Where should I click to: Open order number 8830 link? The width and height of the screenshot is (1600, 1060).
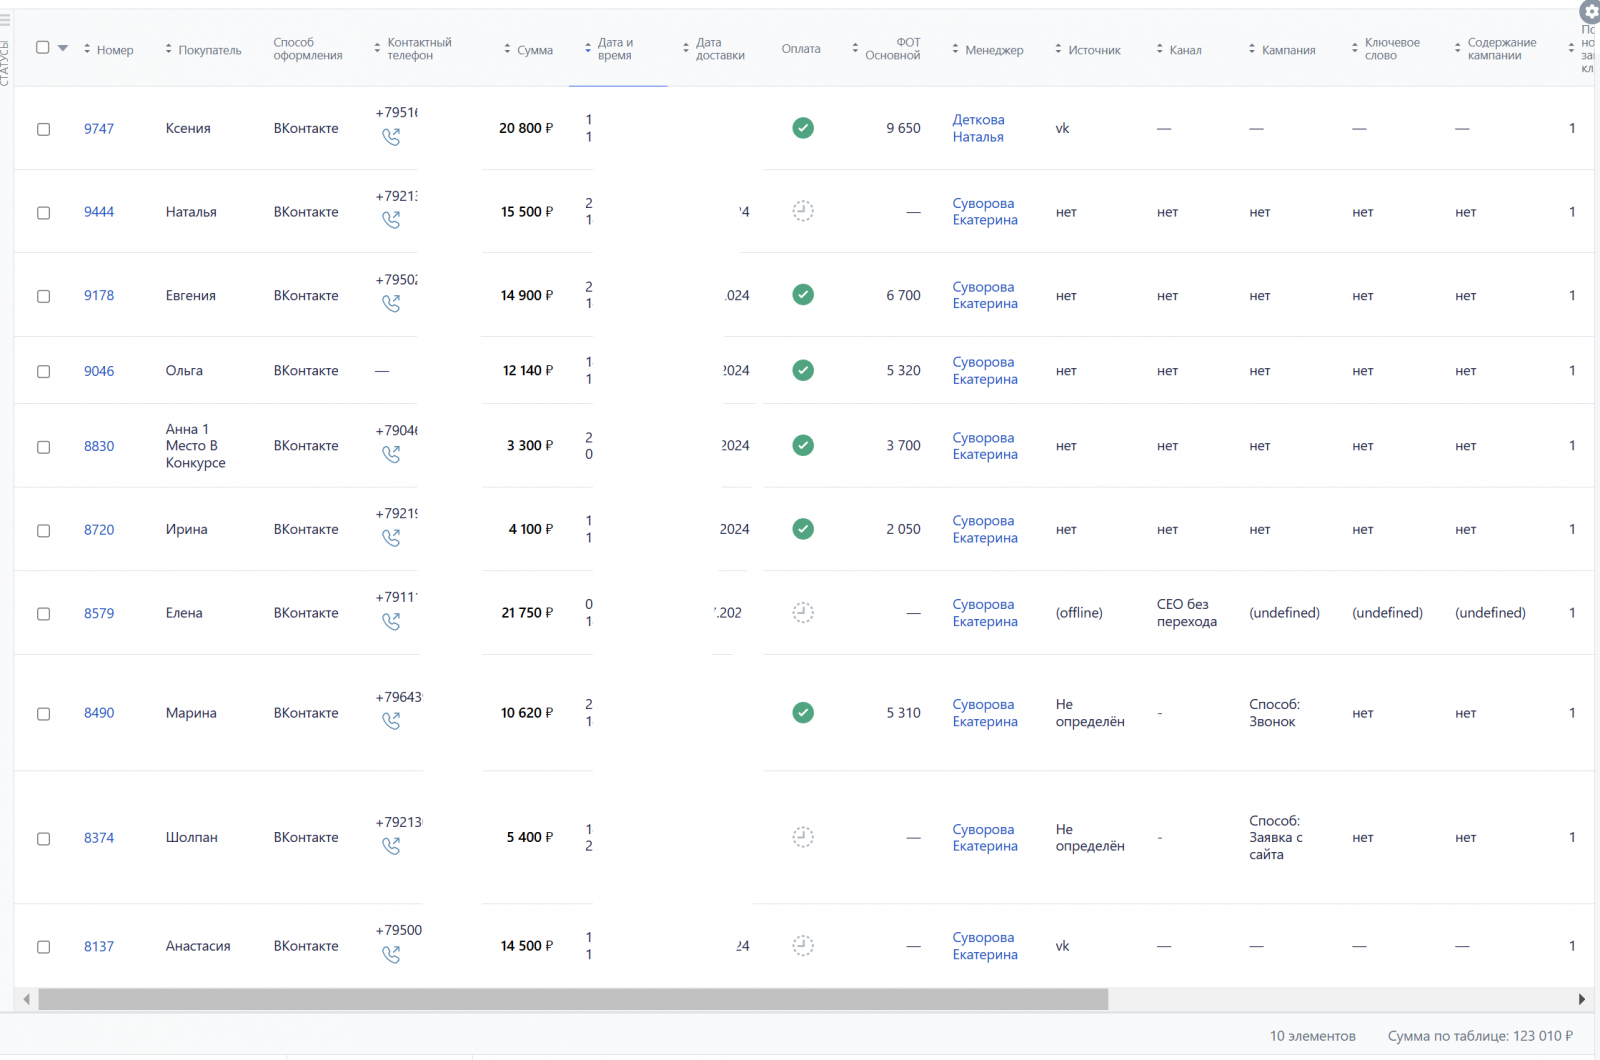(x=99, y=446)
